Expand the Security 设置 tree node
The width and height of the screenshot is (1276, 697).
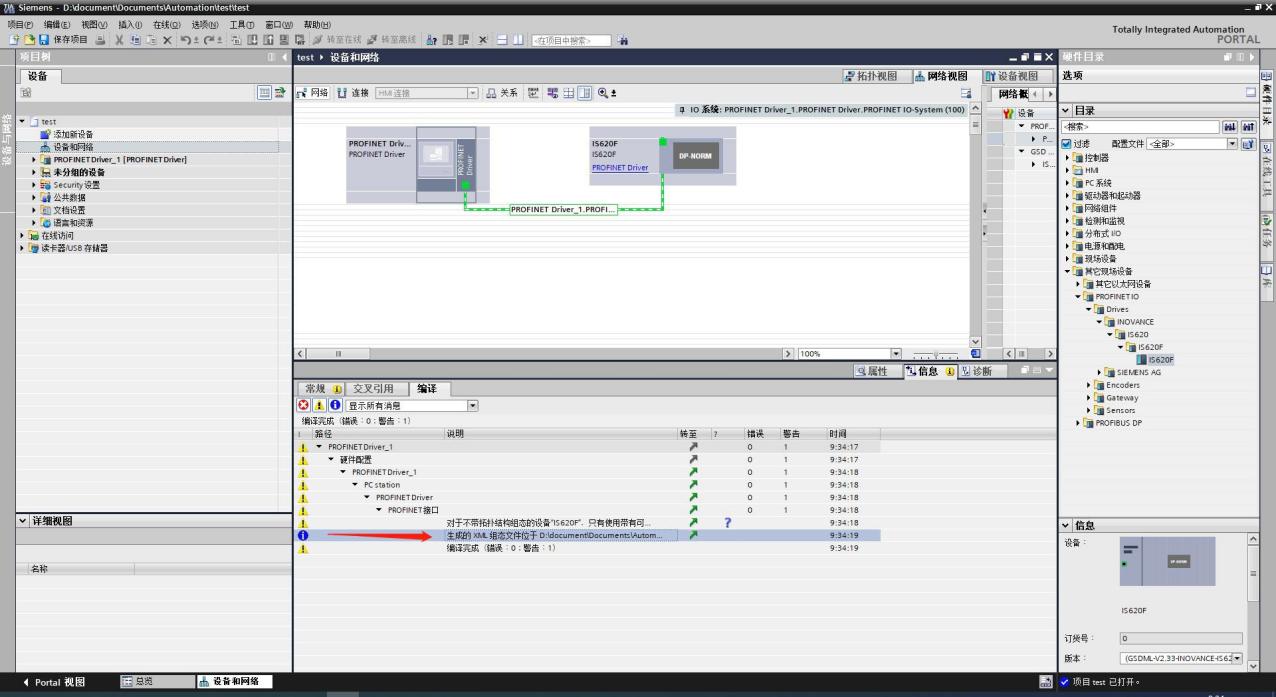(34, 185)
